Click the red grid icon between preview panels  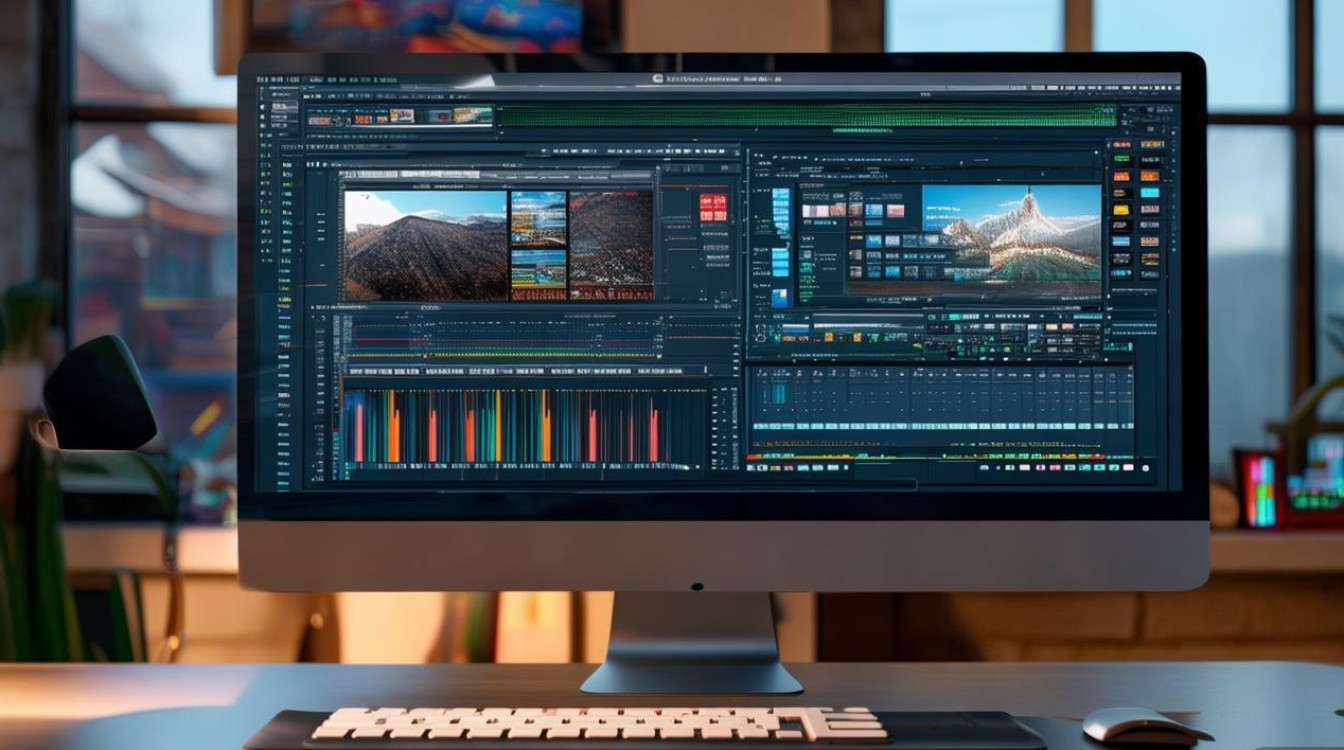tap(713, 207)
